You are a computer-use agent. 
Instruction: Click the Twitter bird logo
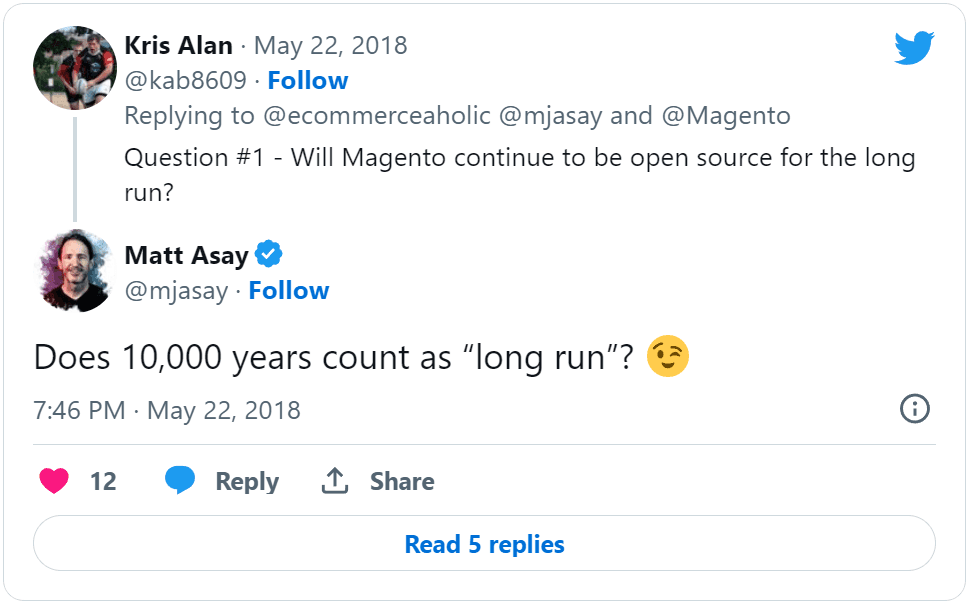pyautogui.click(x=914, y=48)
